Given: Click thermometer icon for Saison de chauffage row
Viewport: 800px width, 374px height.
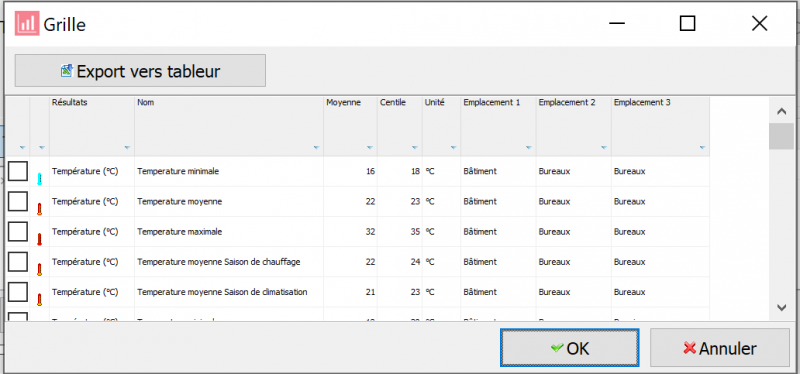Looking at the screenshot, I should [x=39, y=269].
